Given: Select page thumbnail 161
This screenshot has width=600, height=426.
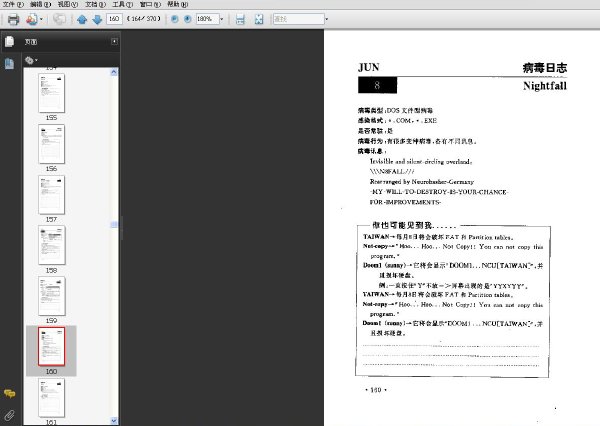Looking at the screenshot, I should tap(52, 398).
